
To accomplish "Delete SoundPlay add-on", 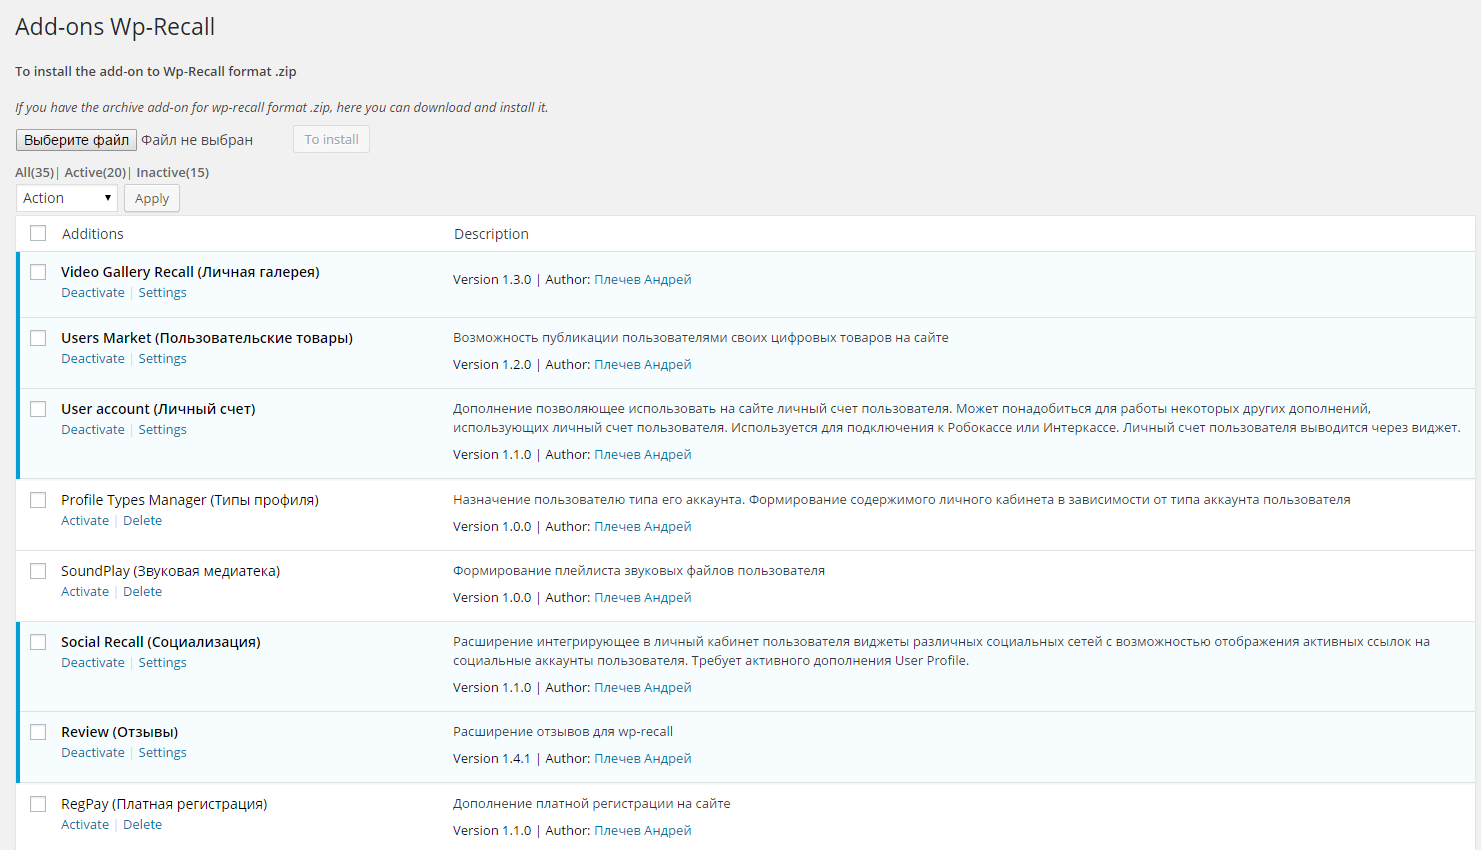I will (x=142, y=592).
